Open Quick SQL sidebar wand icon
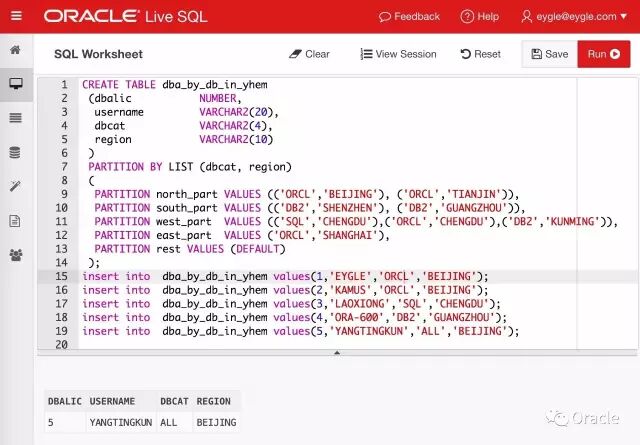 click(x=15, y=186)
